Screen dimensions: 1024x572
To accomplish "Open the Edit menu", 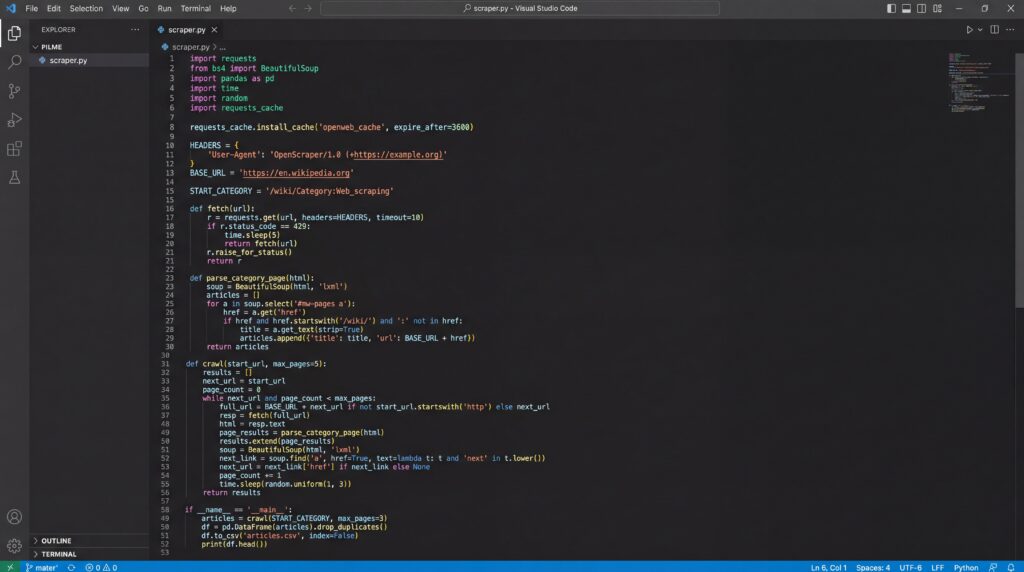I will pos(54,8).
